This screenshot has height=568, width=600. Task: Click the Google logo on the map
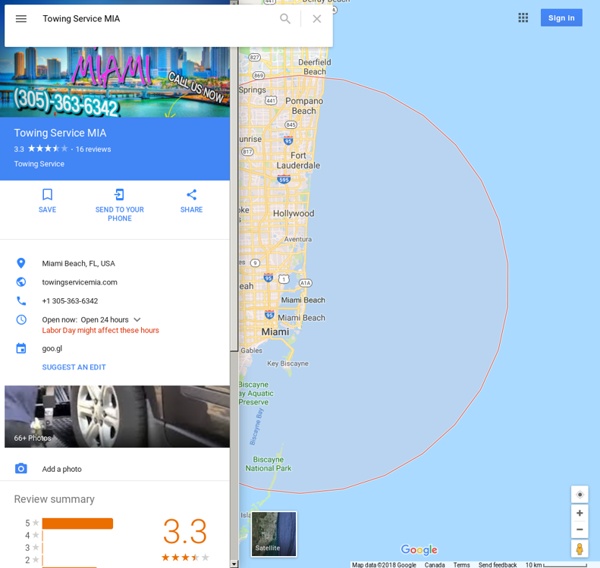[419, 550]
